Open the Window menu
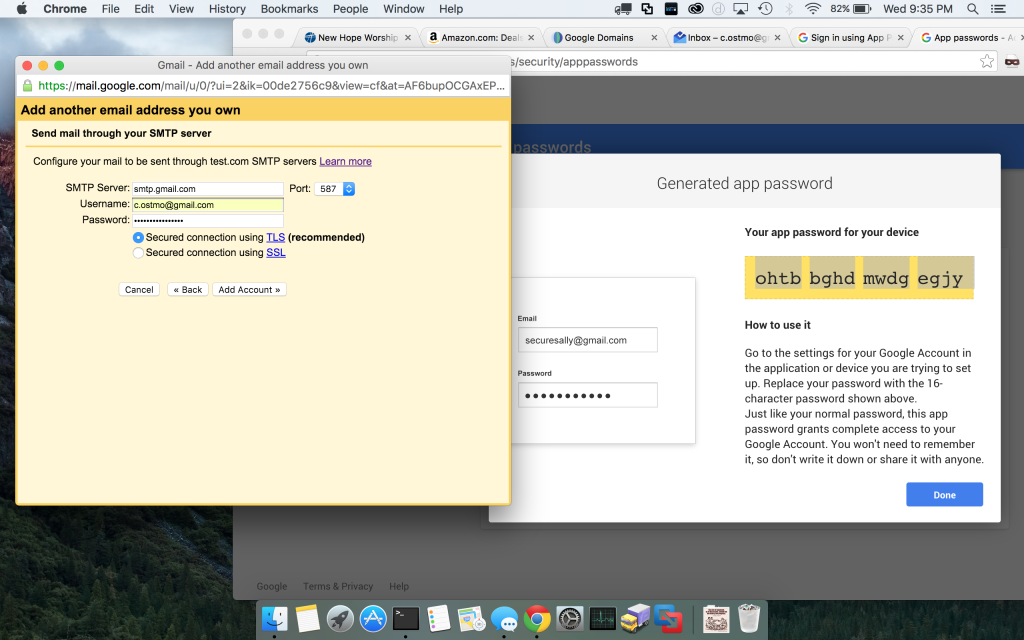 click(x=404, y=8)
